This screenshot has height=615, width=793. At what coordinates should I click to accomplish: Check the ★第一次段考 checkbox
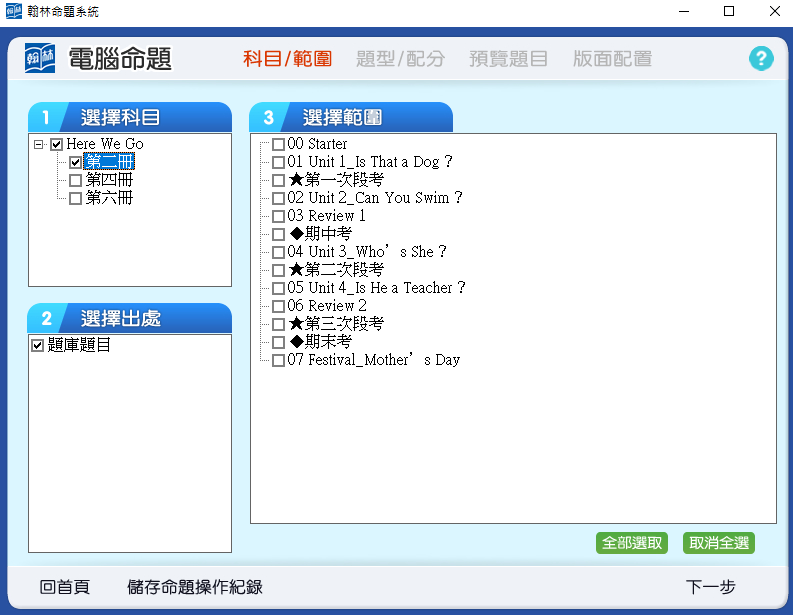click(278, 180)
